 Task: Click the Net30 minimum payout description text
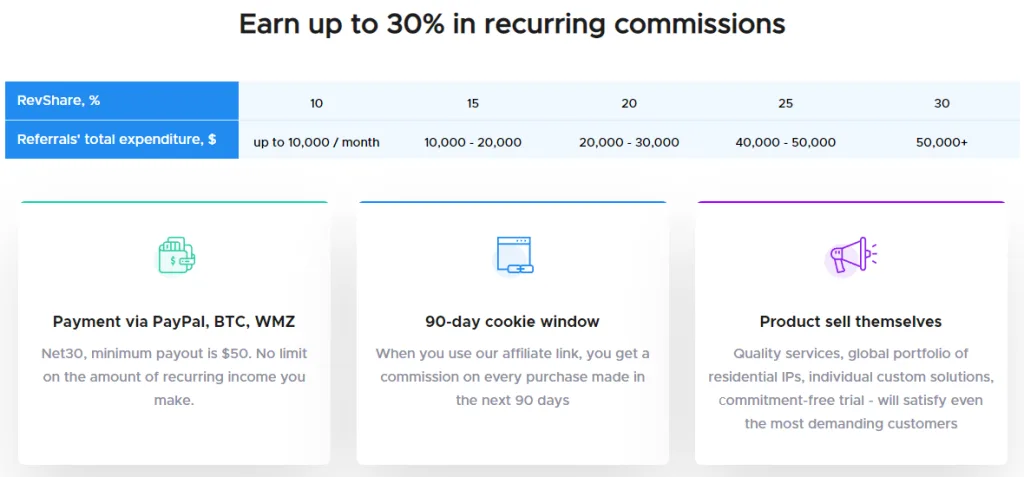[174, 377]
